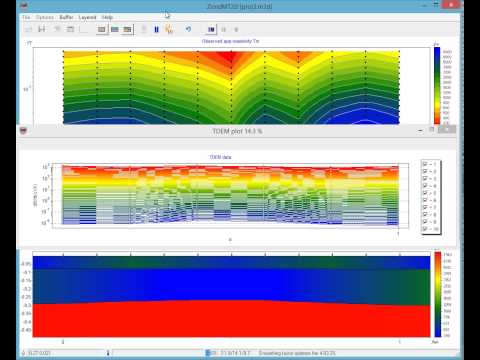Toggle the station 3 checkbox in legend
Image resolution: width=480 pixels, height=360 pixels.
click(x=425, y=178)
